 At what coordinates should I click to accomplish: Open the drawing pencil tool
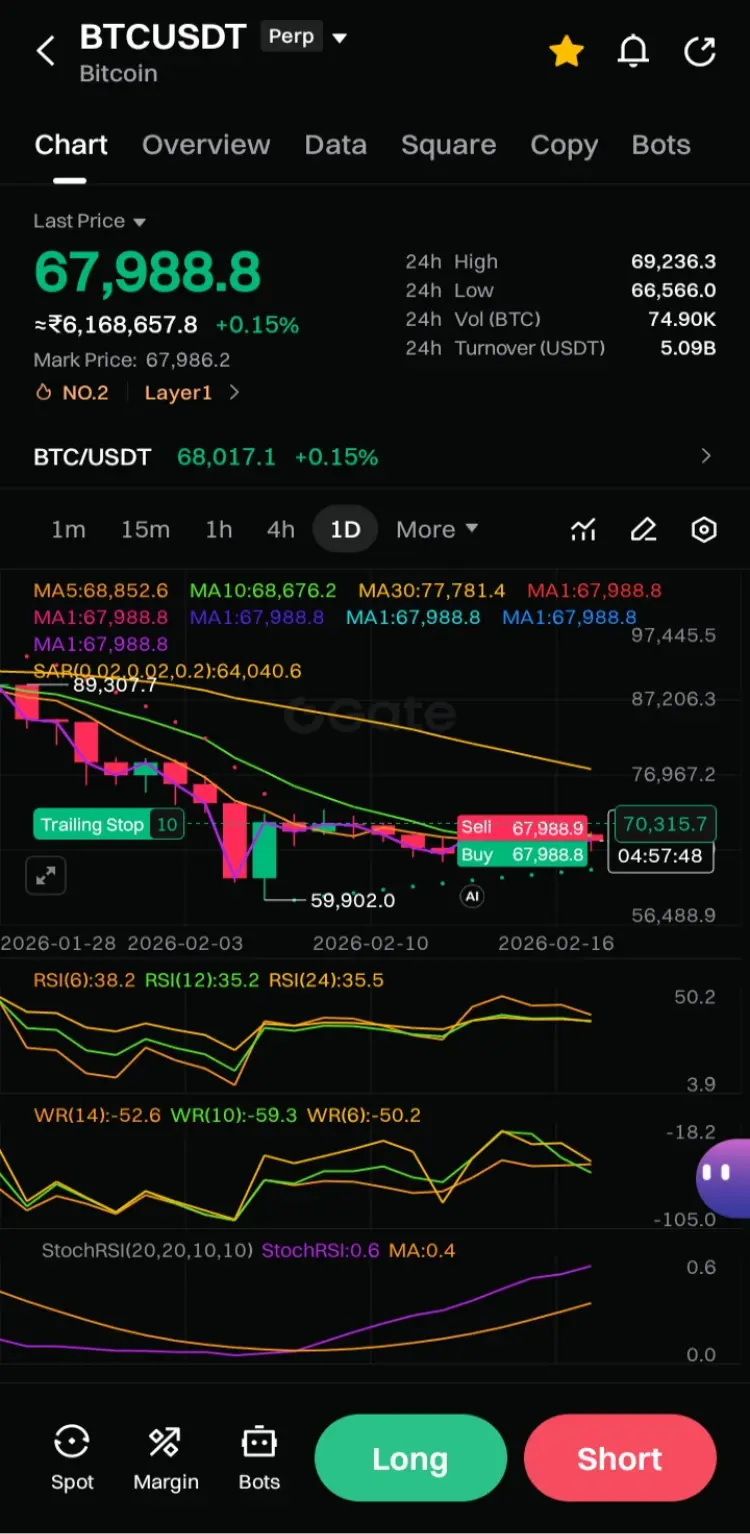click(x=644, y=530)
